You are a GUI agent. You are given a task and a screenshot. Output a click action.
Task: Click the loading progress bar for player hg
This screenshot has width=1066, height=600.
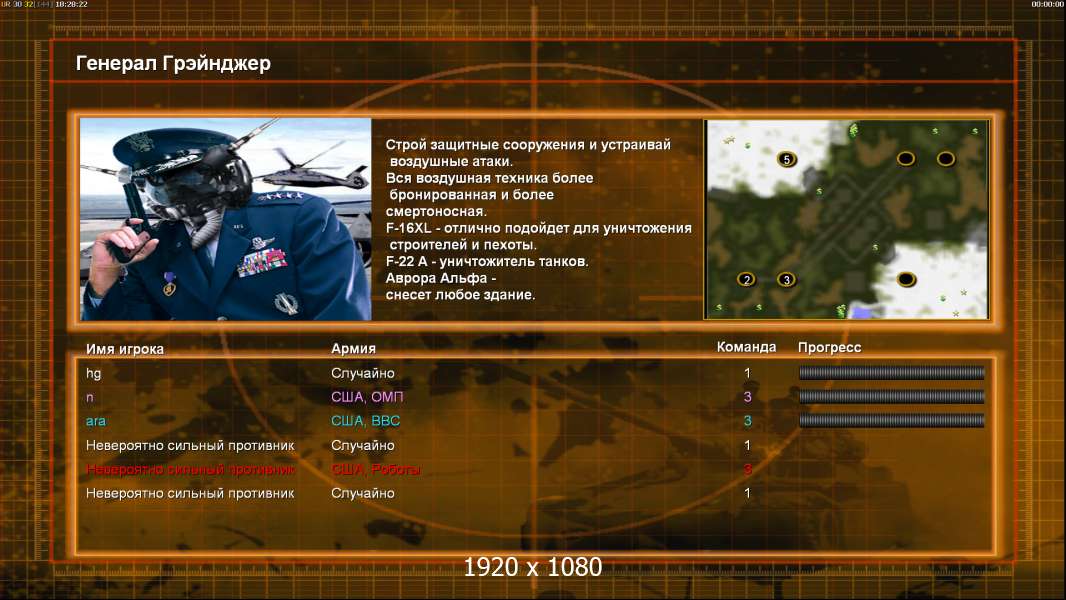891,372
